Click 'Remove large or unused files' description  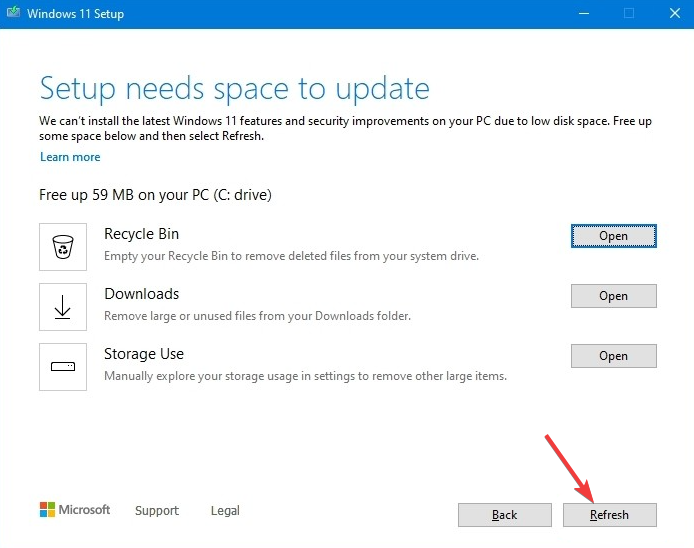(257, 316)
